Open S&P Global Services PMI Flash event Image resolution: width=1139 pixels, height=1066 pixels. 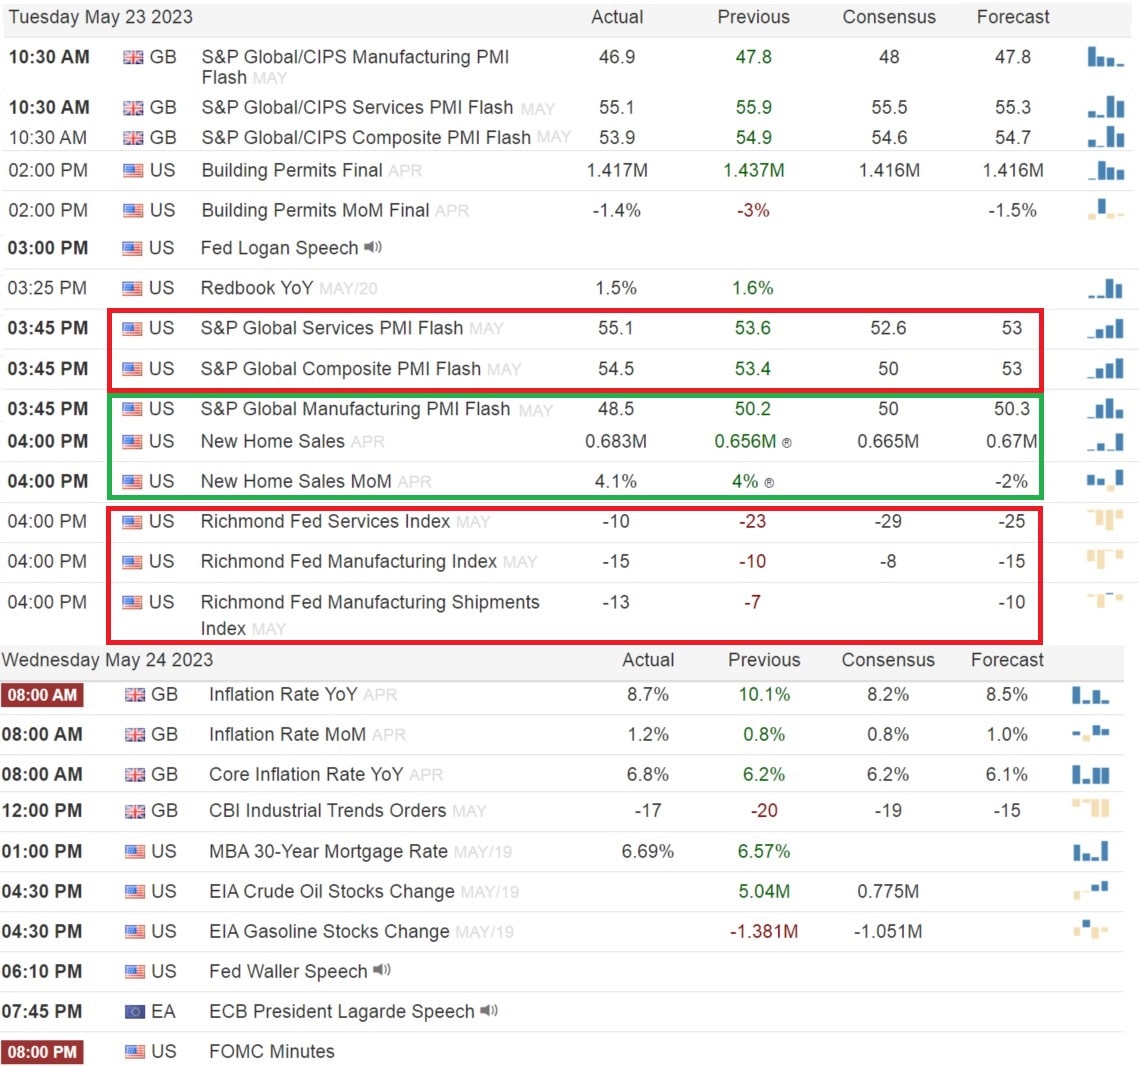tap(331, 328)
